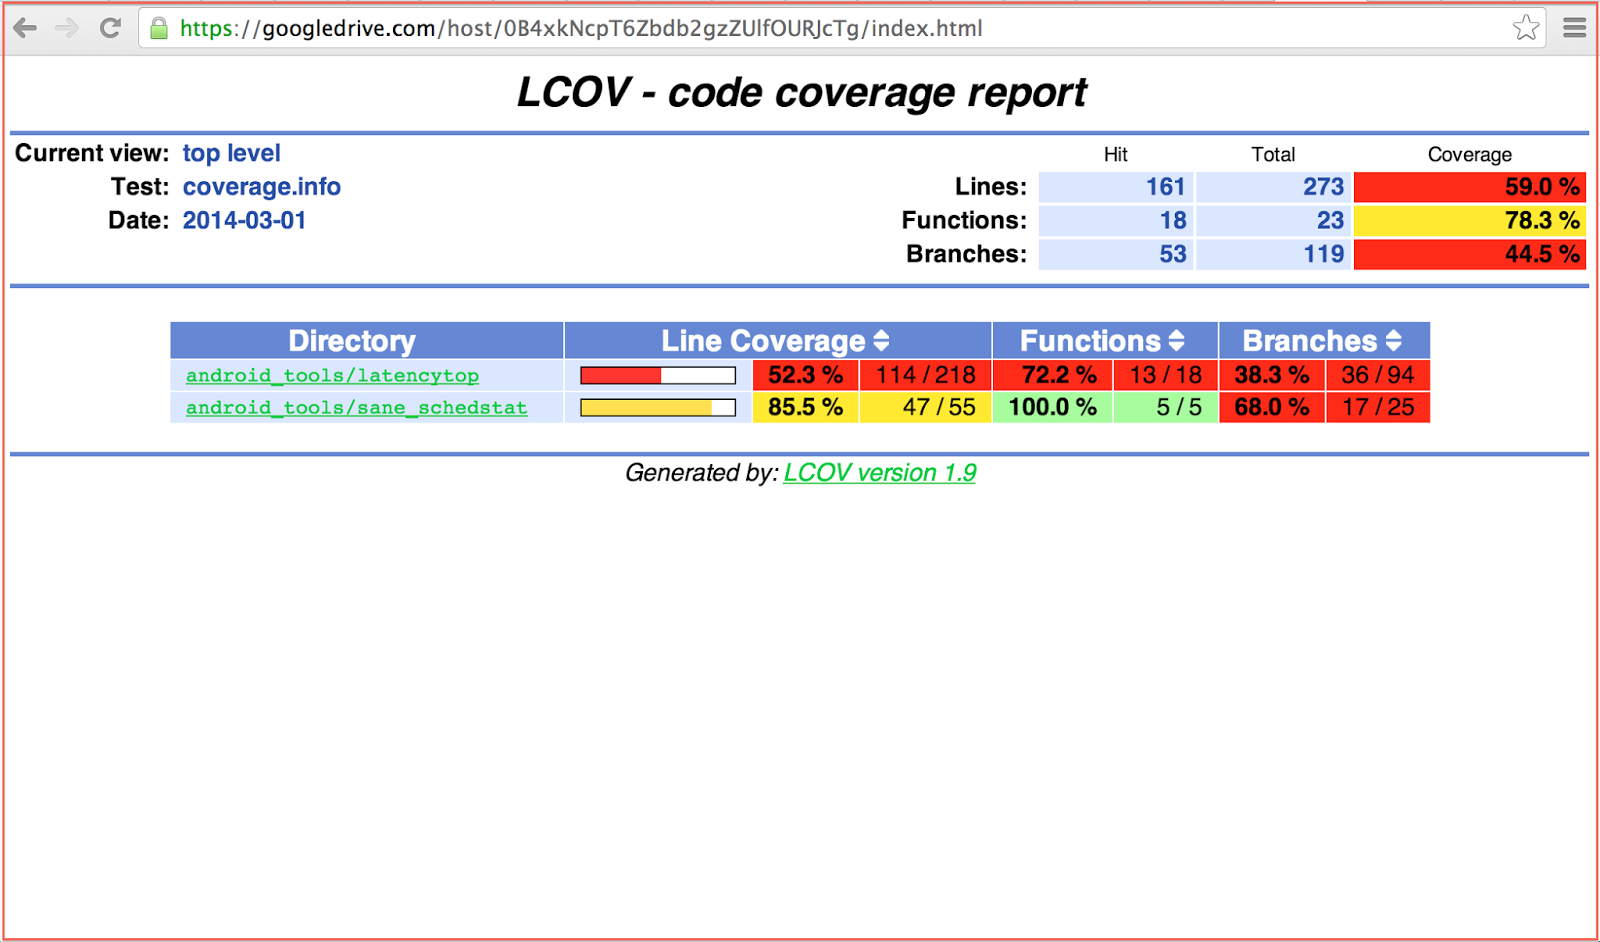
Task: Click the bookmark star icon
Action: tap(1526, 28)
